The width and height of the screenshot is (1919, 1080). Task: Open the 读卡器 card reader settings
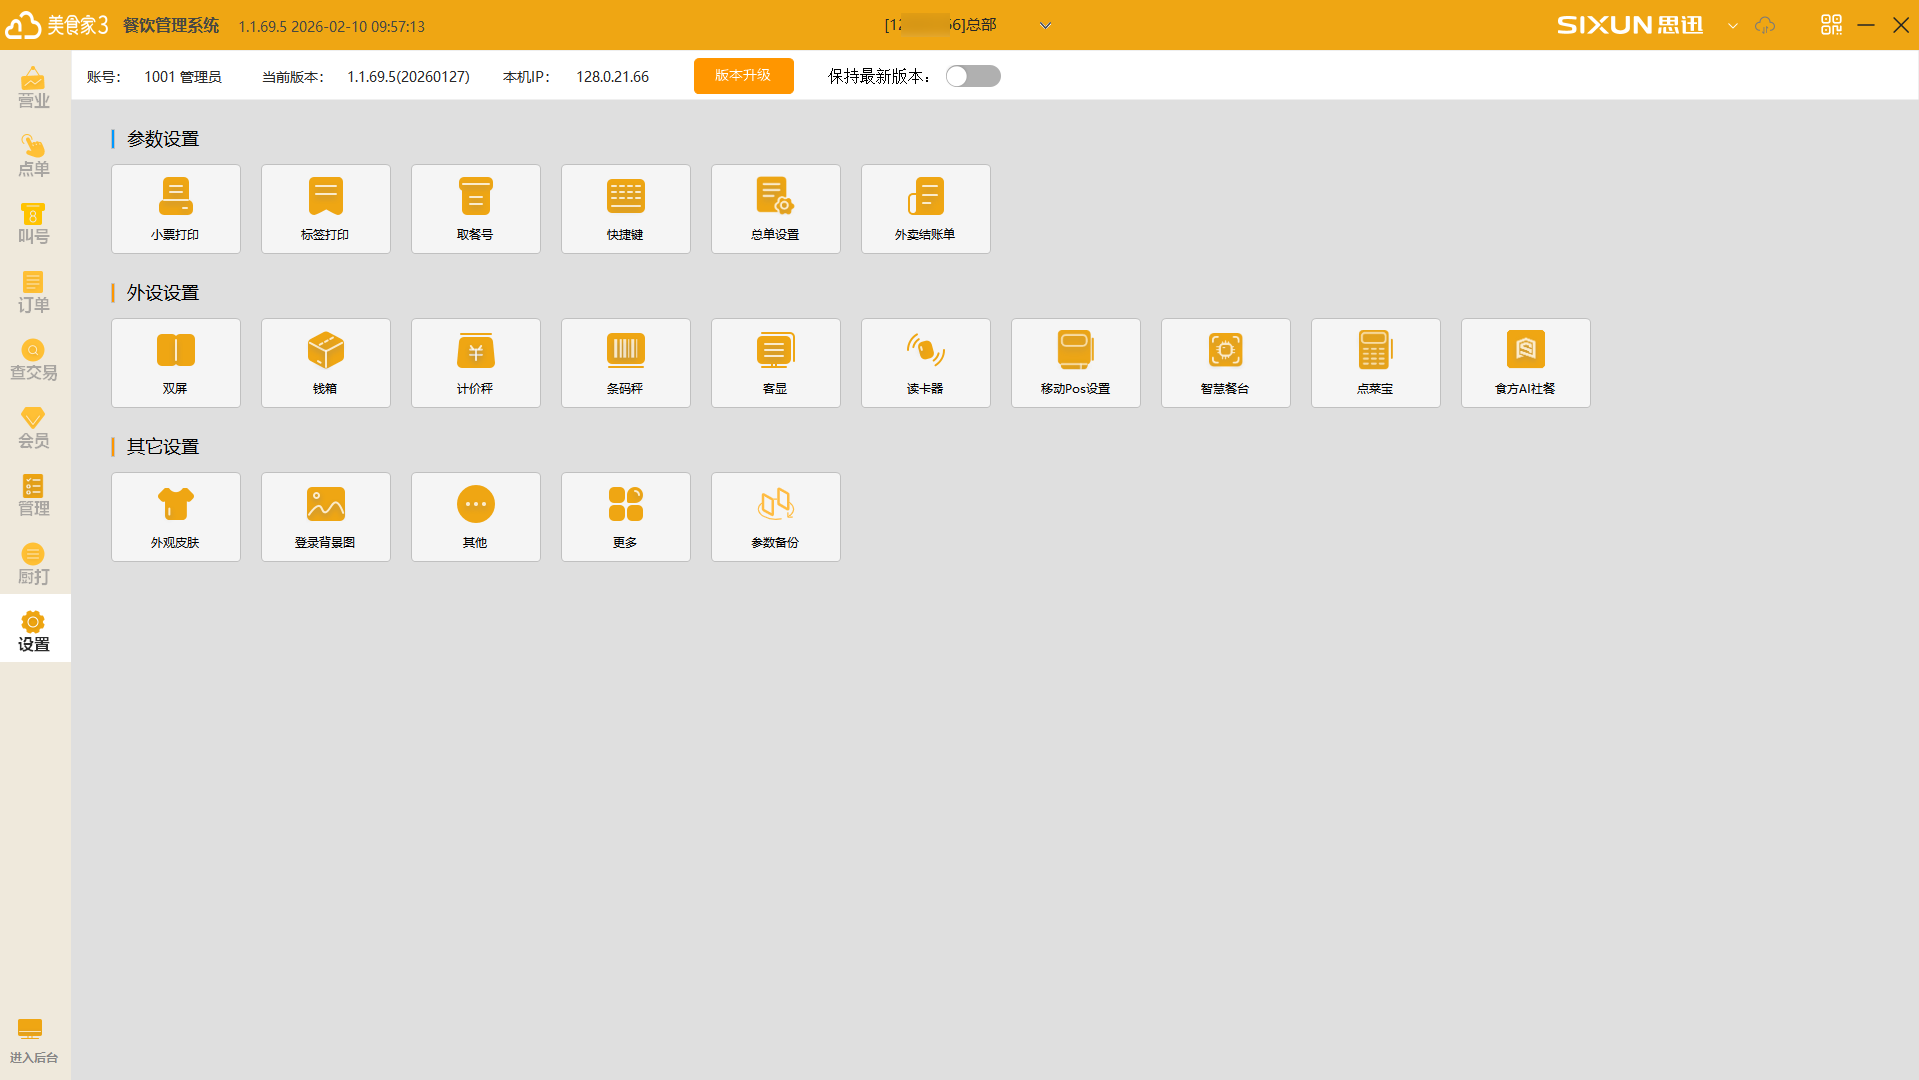click(926, 363)
